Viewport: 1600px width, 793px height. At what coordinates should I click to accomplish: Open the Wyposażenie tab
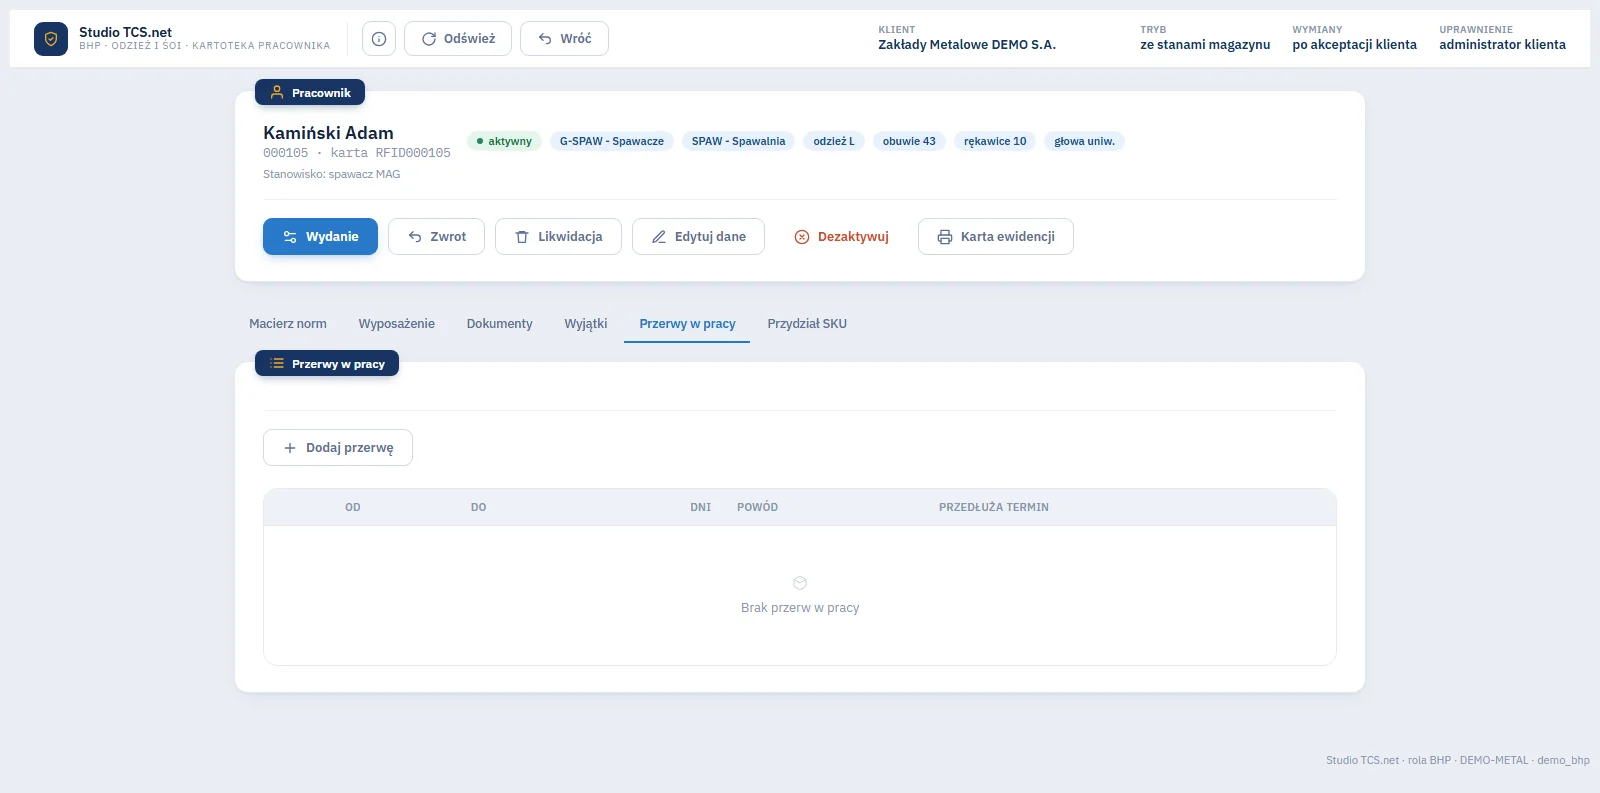(397, 324)
